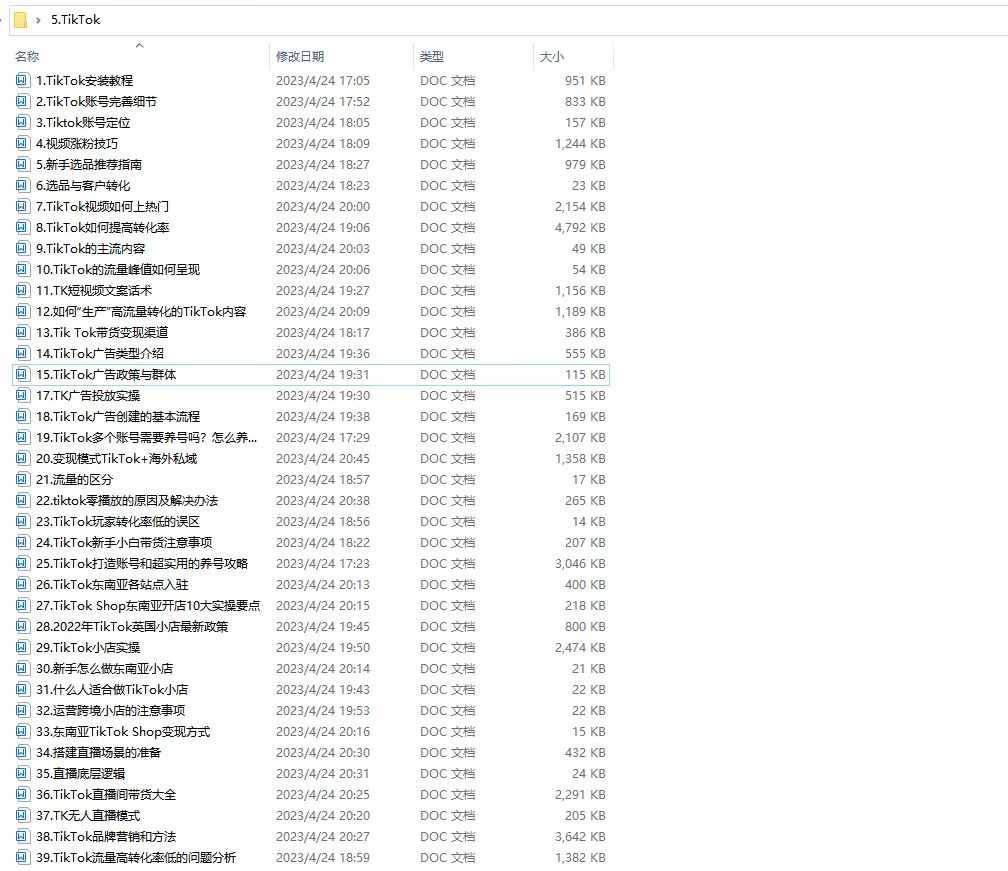Image resolution: width=1008 pixels, height=871 pixels.
Task: Click the DOC icon of 6.选品与客户转化
Action: (22, 185)
